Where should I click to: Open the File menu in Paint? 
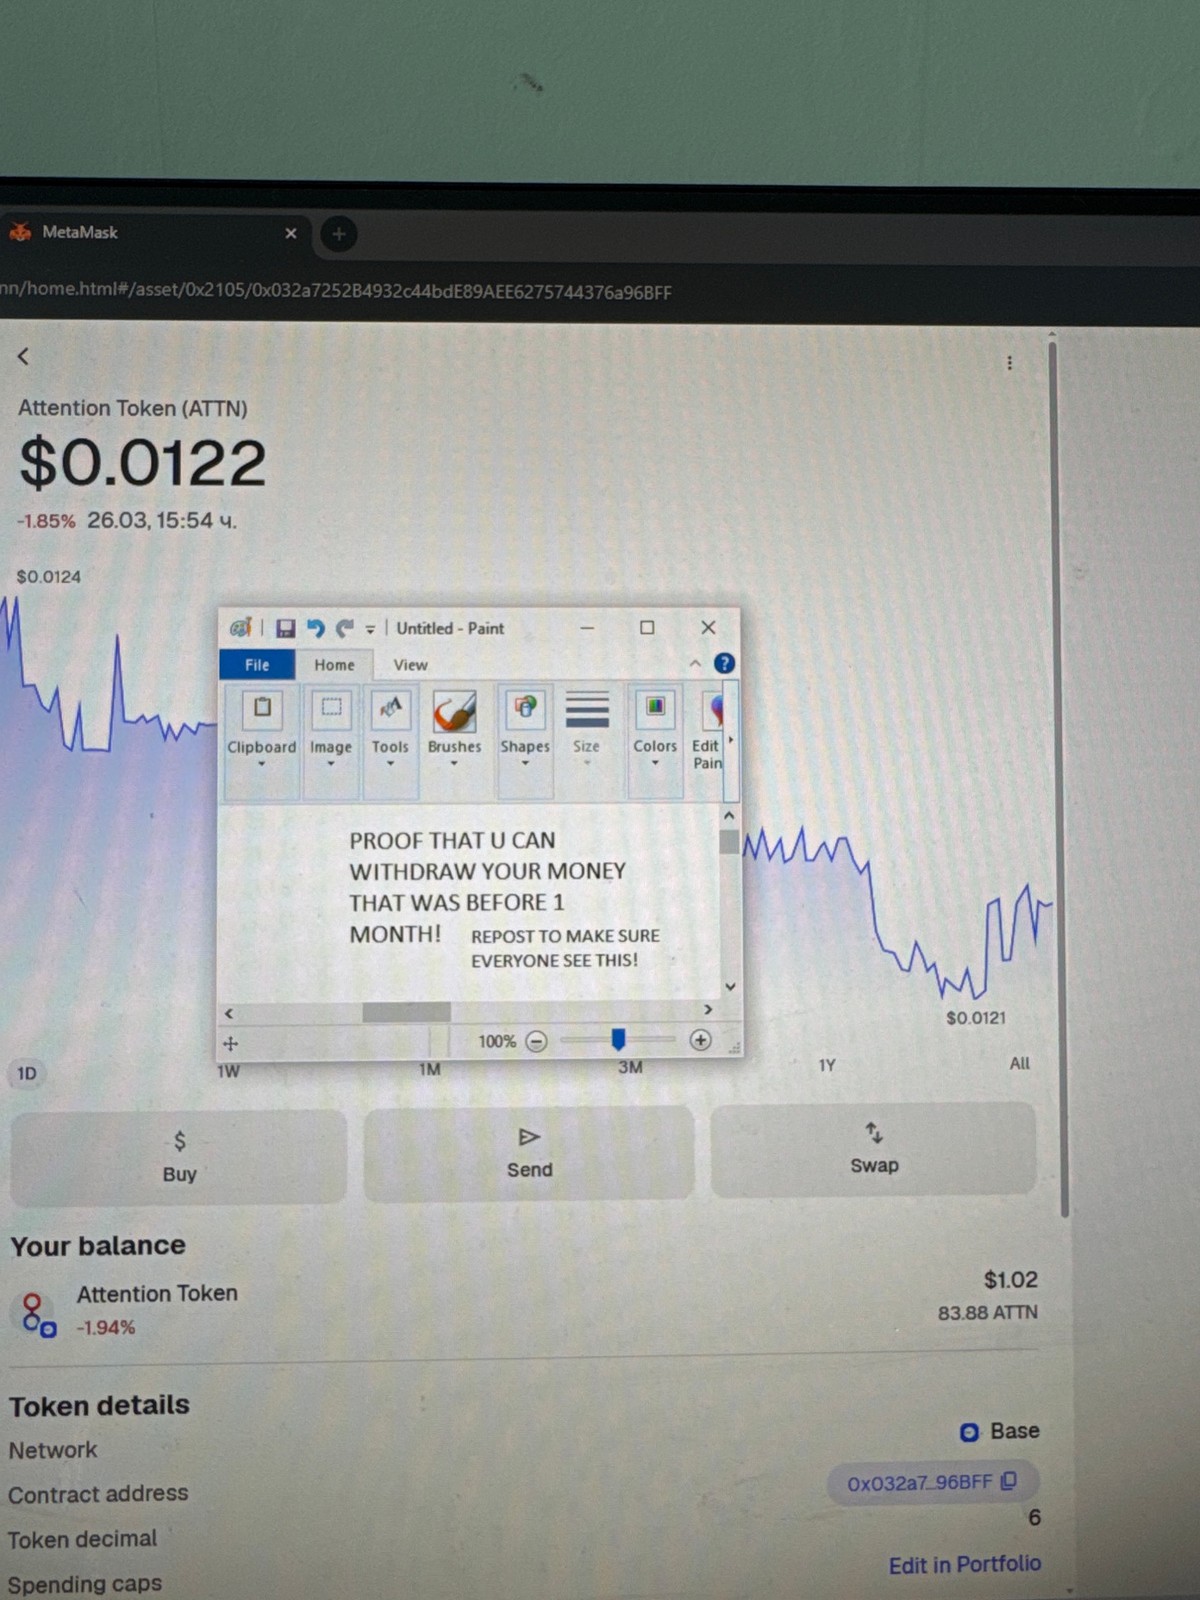coord(257,665)
